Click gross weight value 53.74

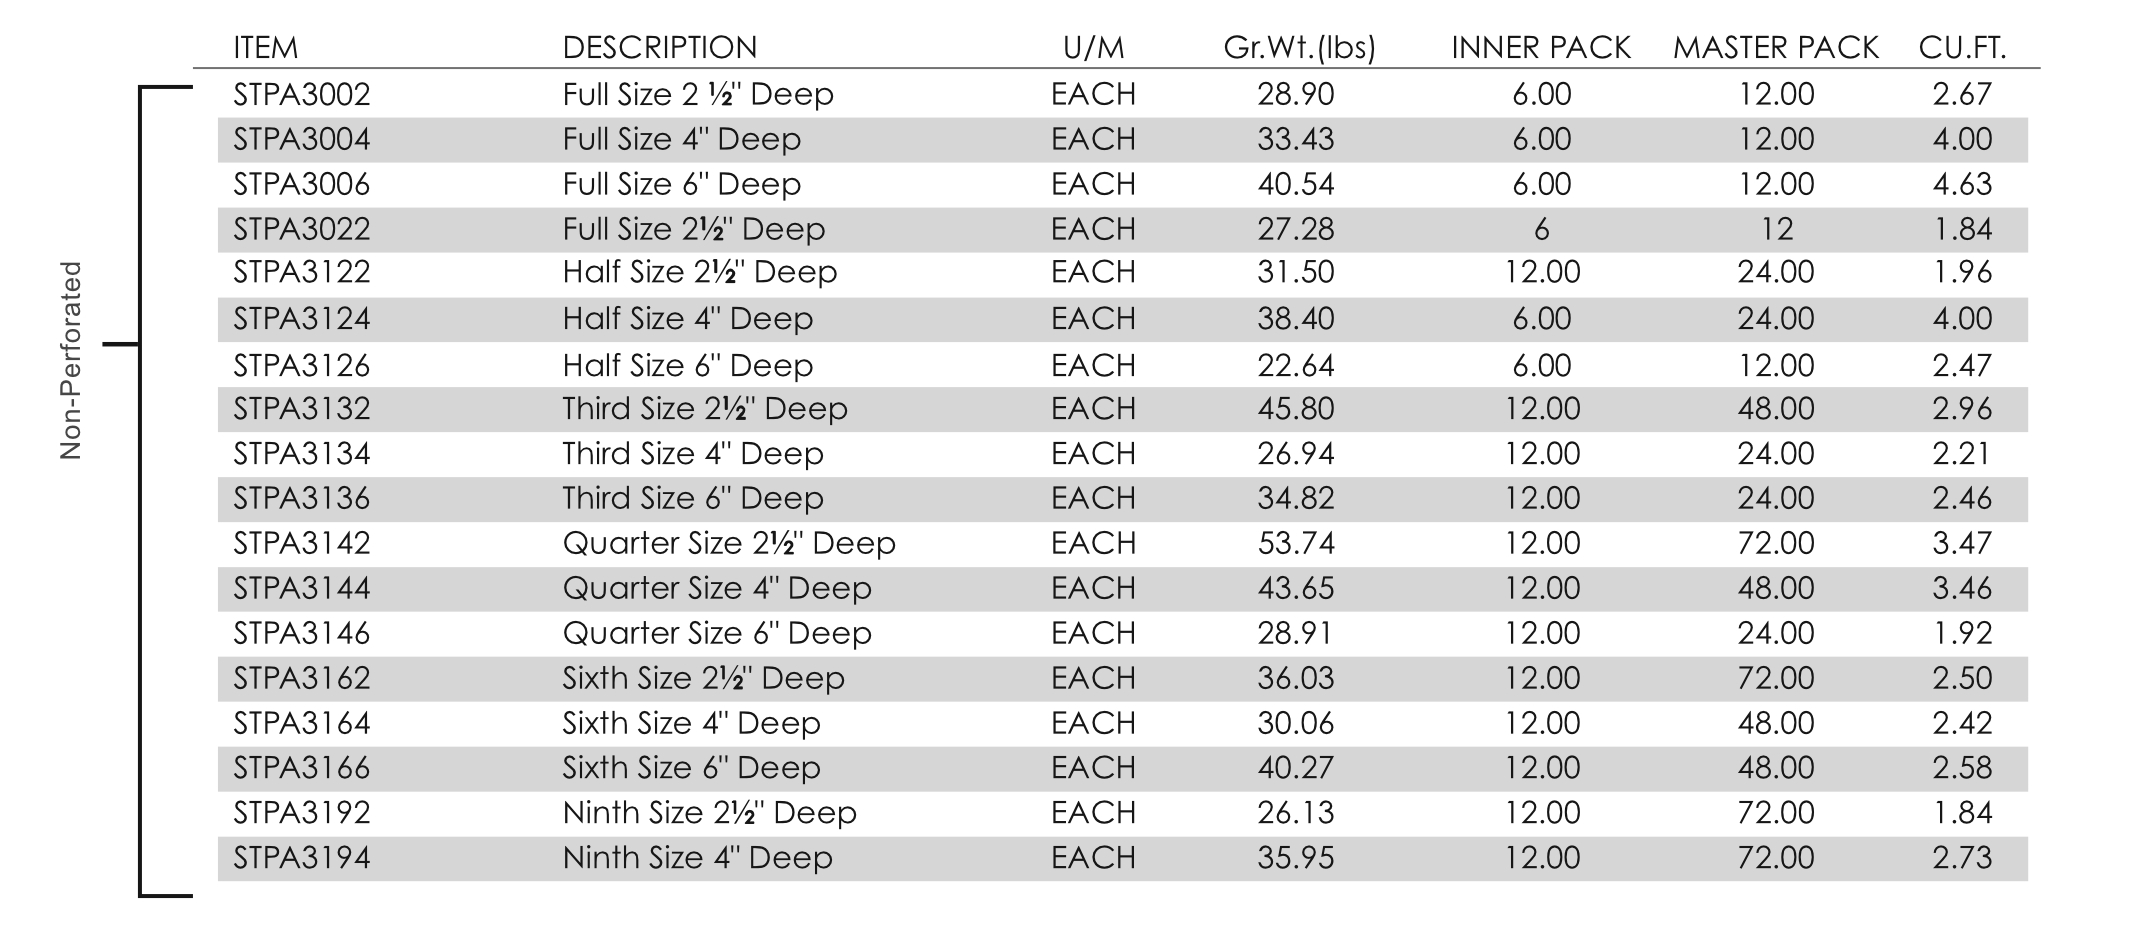pos(1295,543)
